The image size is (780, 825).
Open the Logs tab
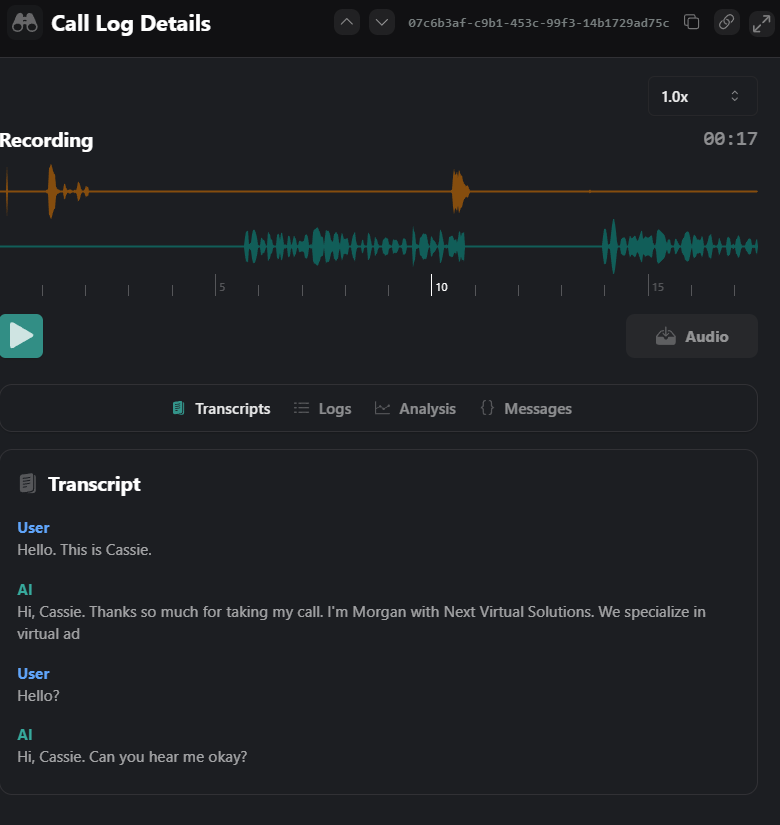coord(323,409)
